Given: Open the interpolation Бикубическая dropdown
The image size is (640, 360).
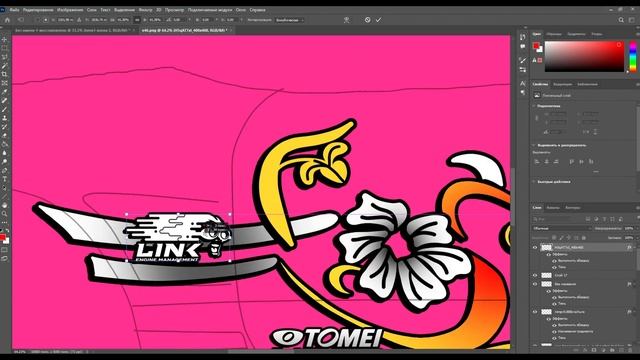Looking at the screenshot, I should [x=290, y=20].
